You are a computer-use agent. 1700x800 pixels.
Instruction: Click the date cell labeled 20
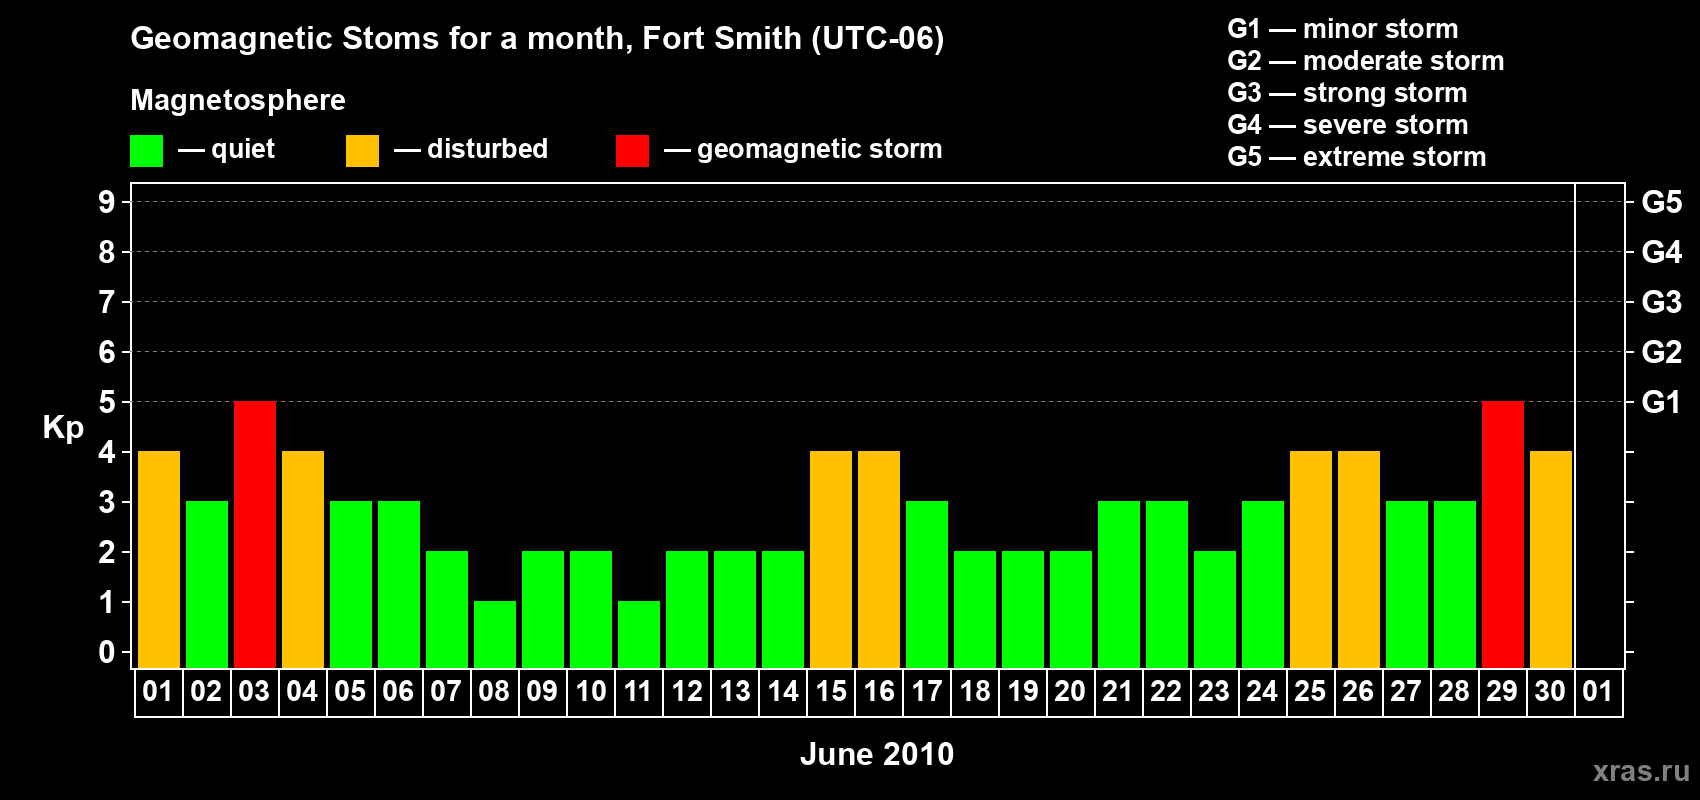(1070, 692)
